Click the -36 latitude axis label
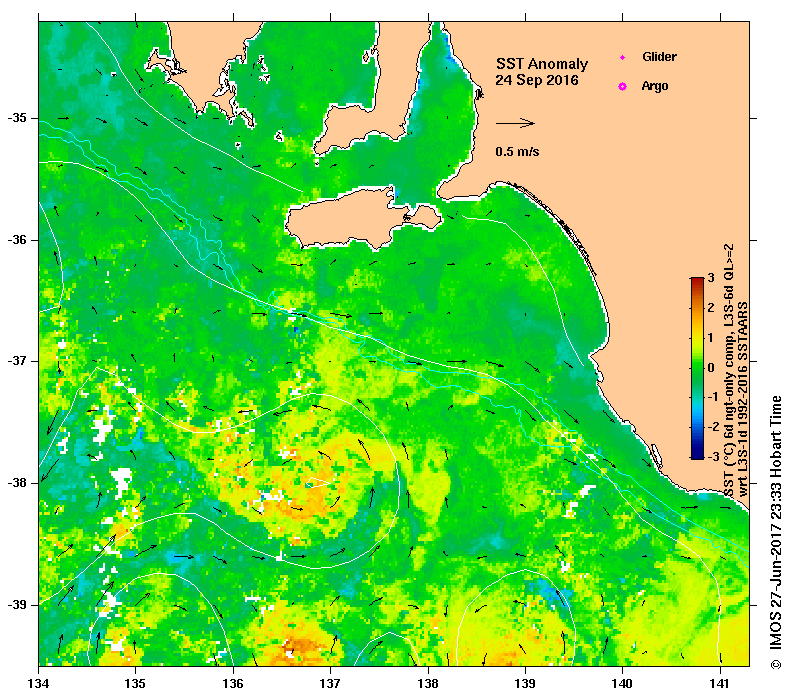This screenshot has width=791, height=700. 17,240
